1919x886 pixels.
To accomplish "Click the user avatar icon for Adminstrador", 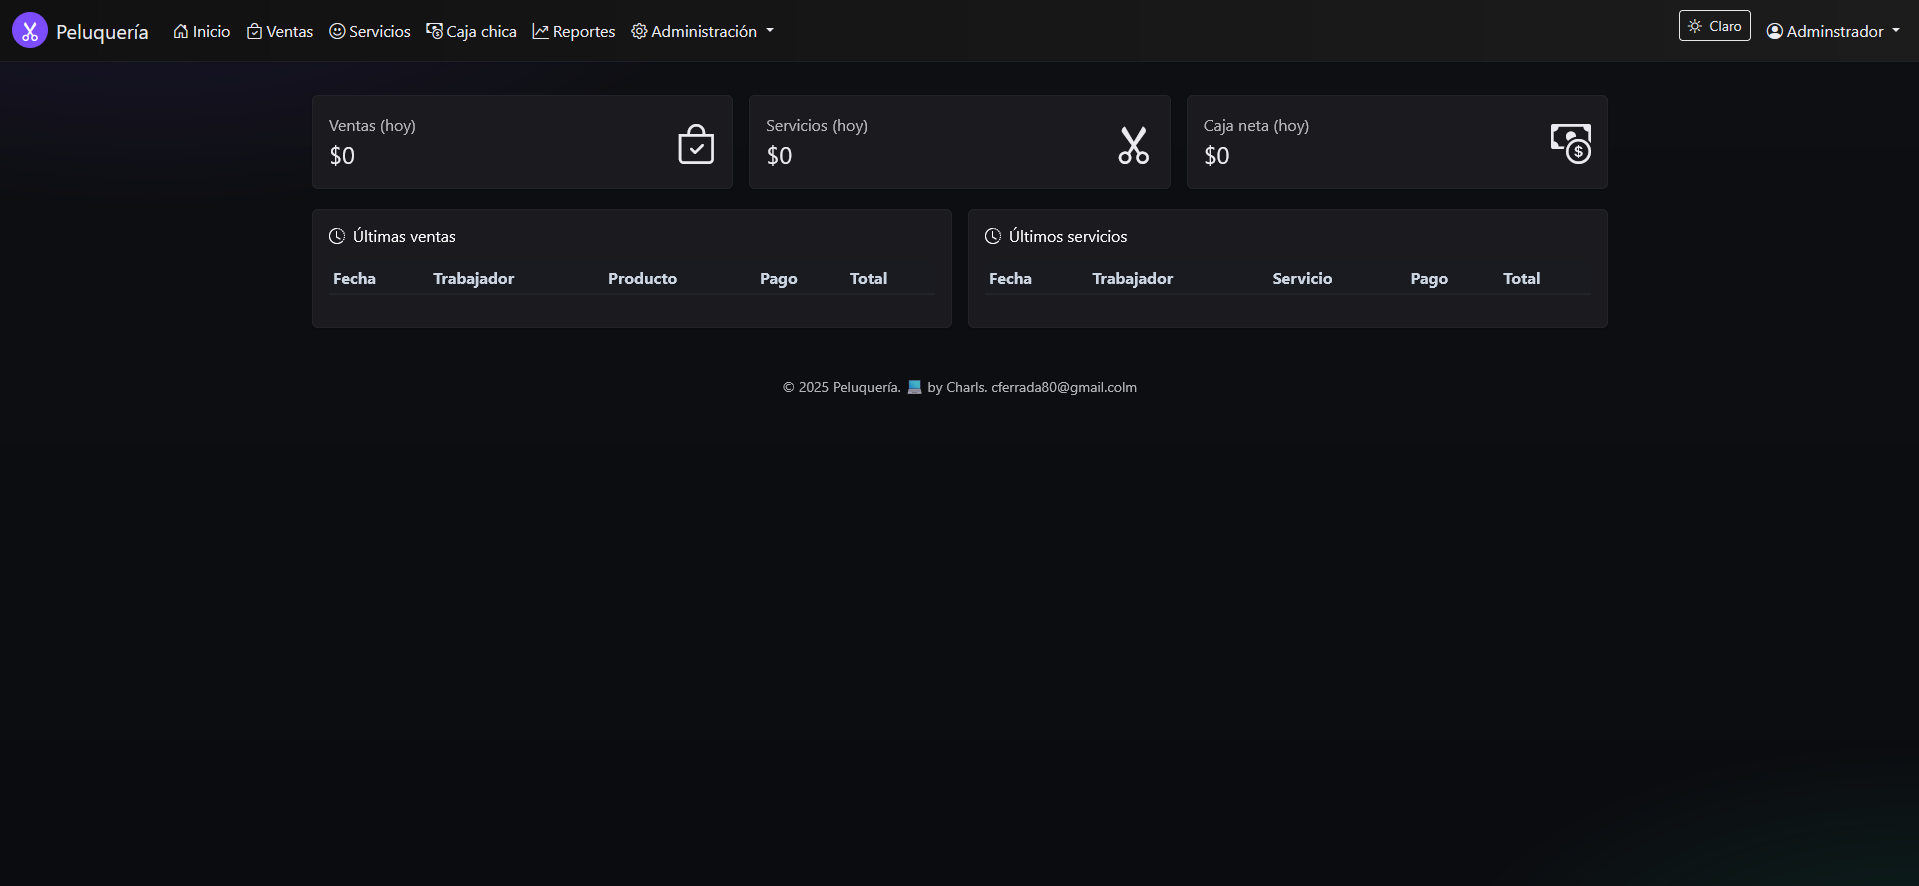I will point(1775,32).
